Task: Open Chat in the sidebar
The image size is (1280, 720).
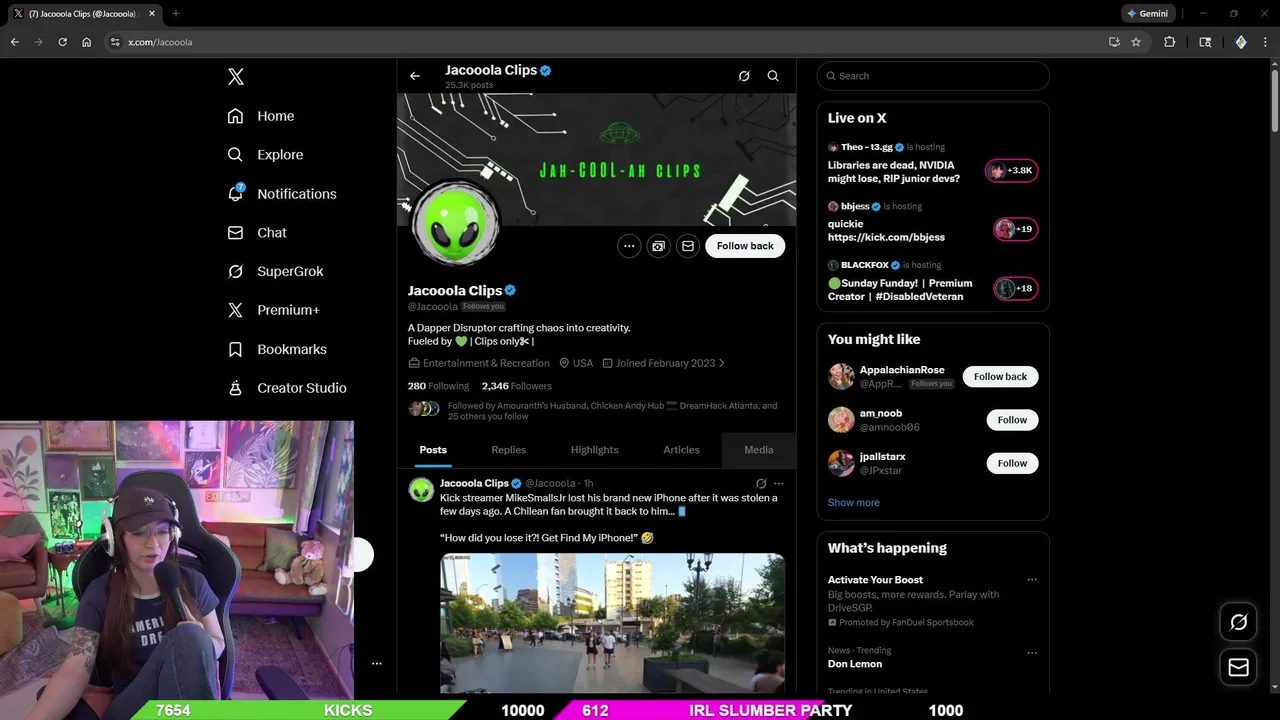Action: coord(257,233)
